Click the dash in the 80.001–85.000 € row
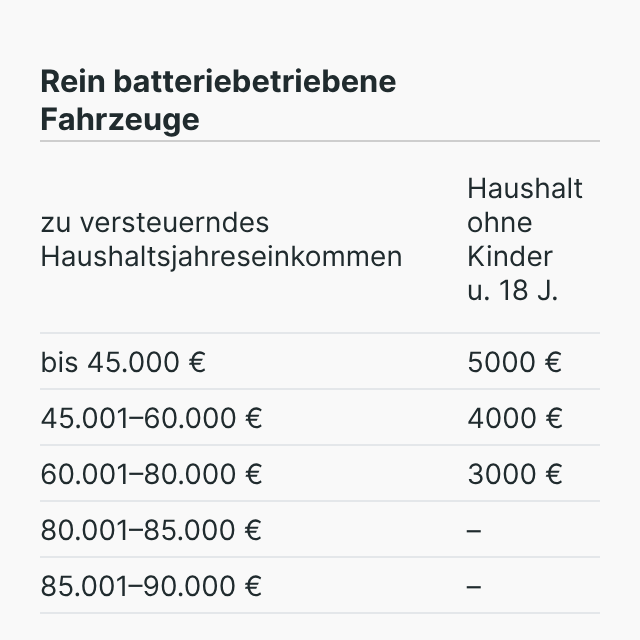Screen dimensions: 640x640 coord(474,530)
